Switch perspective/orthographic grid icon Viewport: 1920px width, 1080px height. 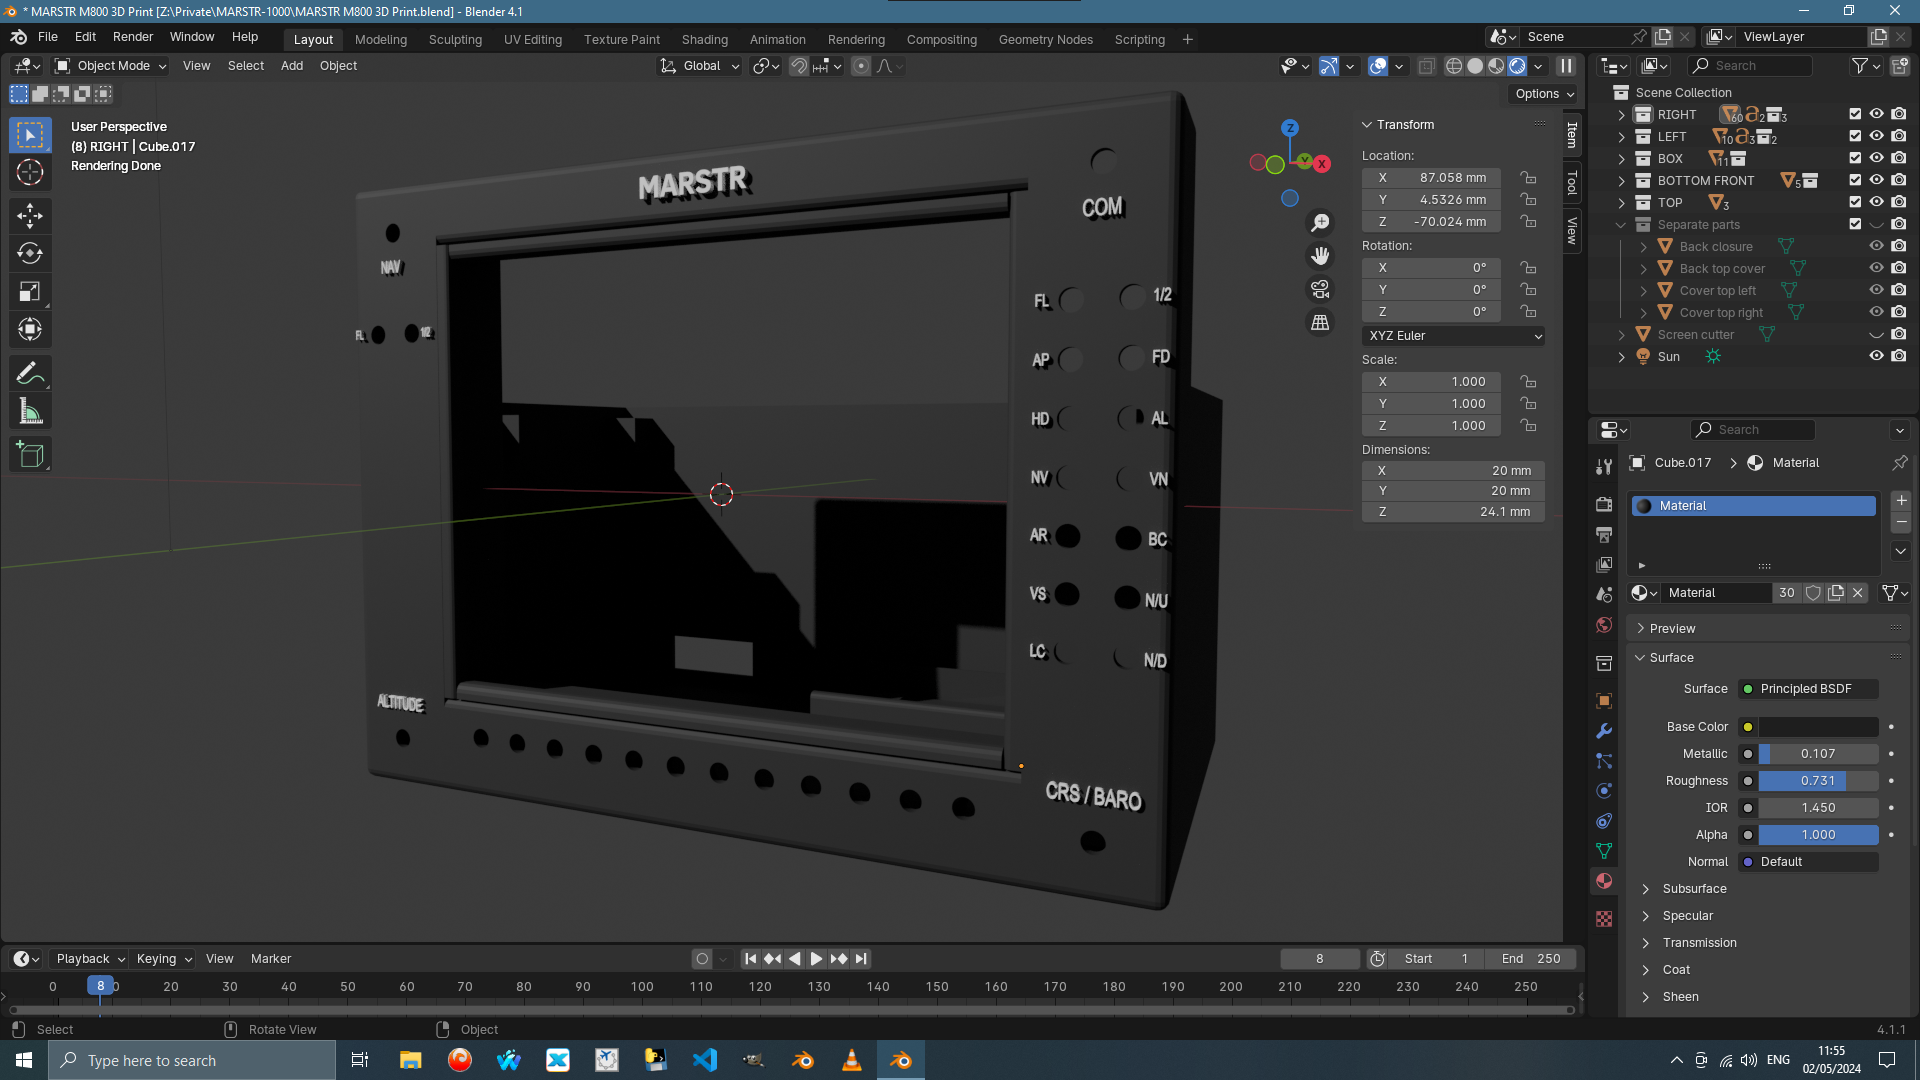click(x=1320, y=322)
